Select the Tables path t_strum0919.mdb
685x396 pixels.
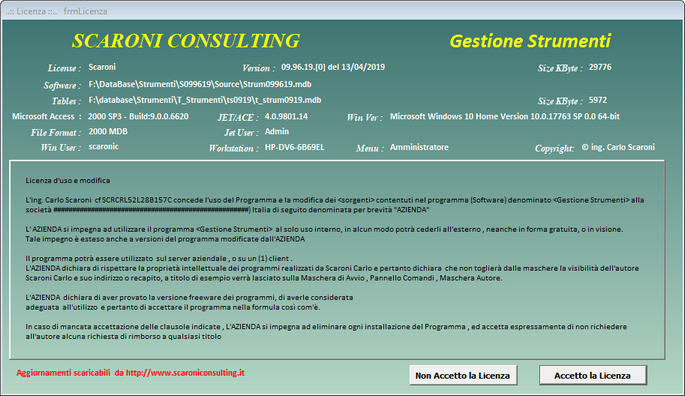coord(205,100)
